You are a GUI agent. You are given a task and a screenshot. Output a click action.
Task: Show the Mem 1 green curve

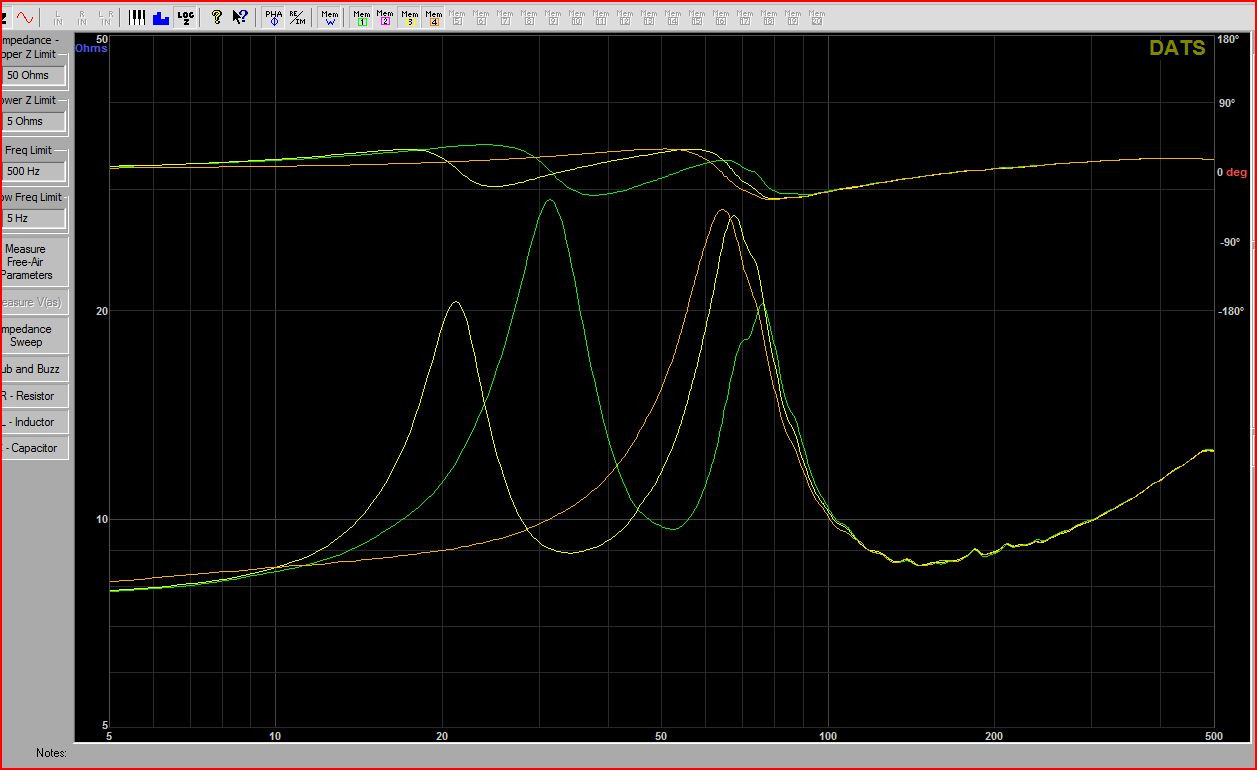click(361, 17)
